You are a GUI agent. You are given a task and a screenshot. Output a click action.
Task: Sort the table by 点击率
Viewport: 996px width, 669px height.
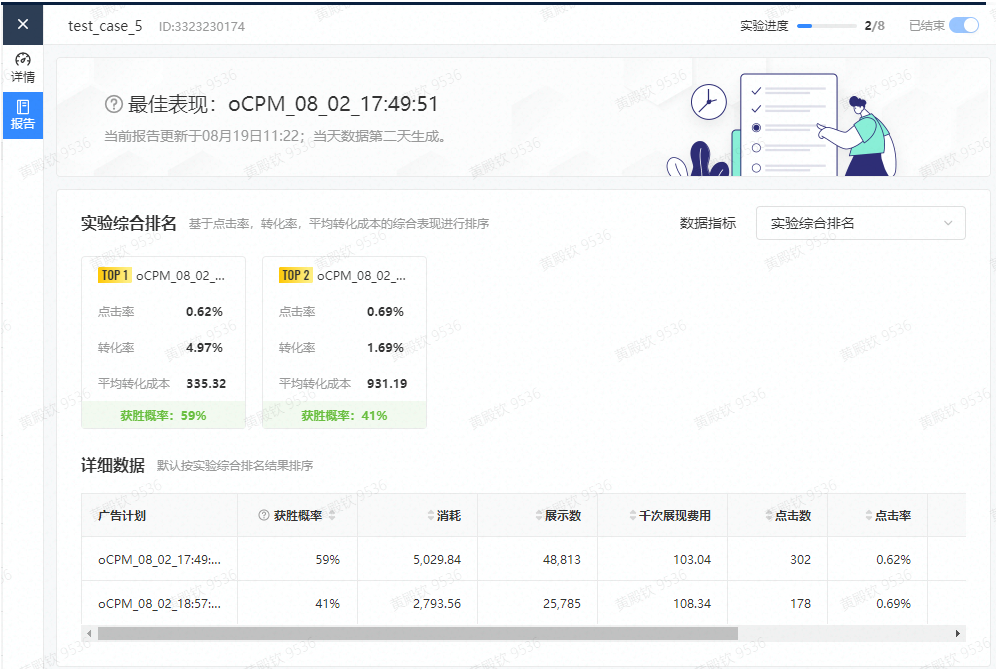click(869, 515)
